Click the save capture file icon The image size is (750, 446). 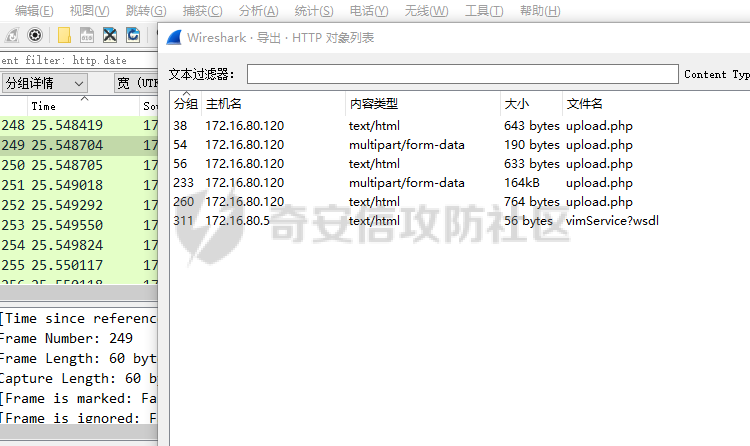click(87, 36)
